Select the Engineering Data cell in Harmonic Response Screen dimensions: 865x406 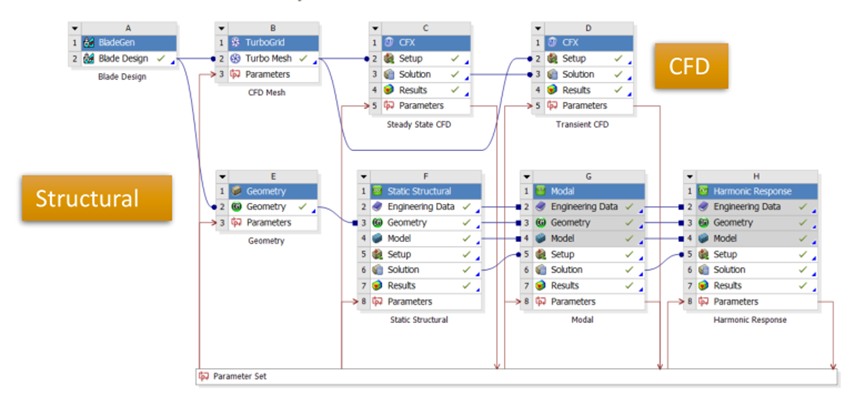click(x=756, y=207)
